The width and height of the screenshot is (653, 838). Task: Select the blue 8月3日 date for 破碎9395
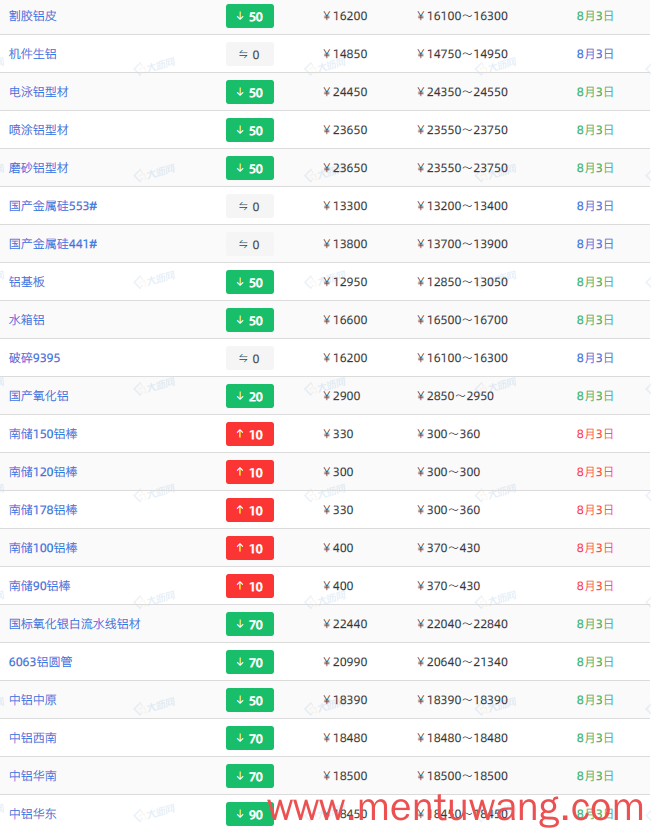595,358
